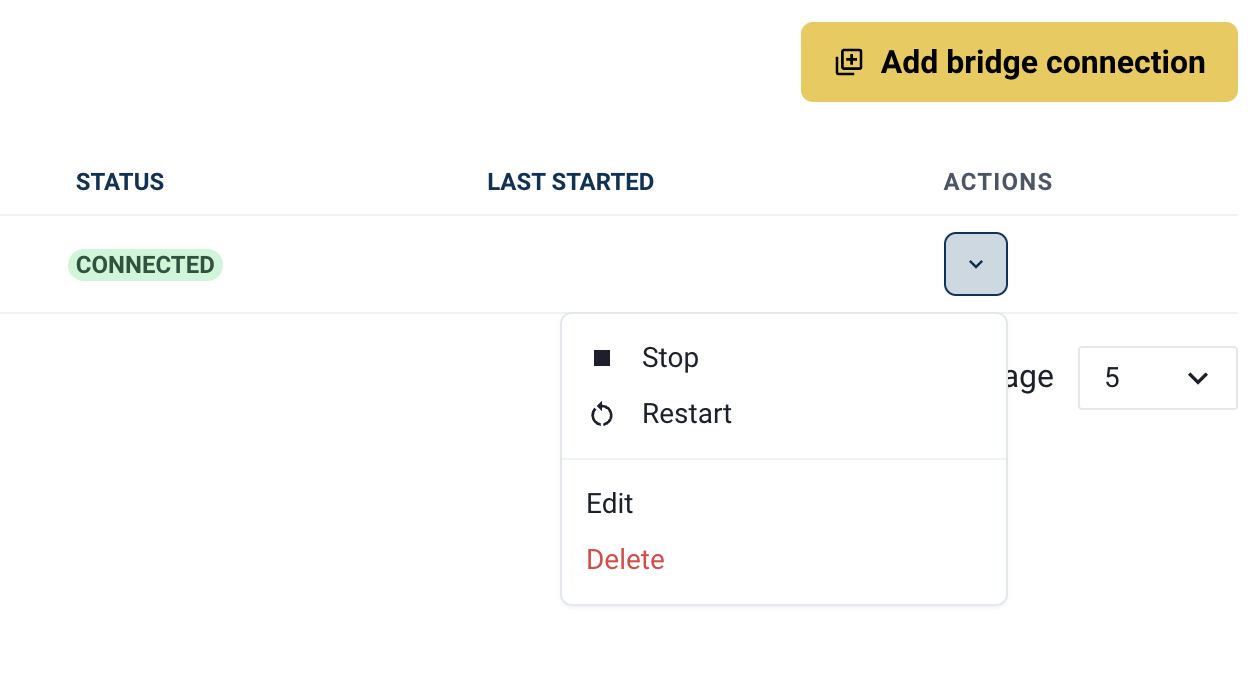Sort by the STATUS column header
The height and width of the screenshot is (684, 1254).
120,182
